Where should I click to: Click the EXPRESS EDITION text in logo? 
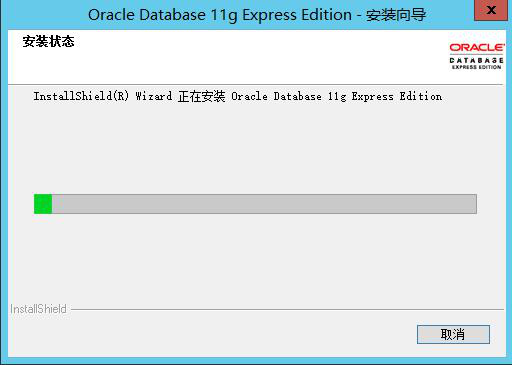tap(476, 67)
